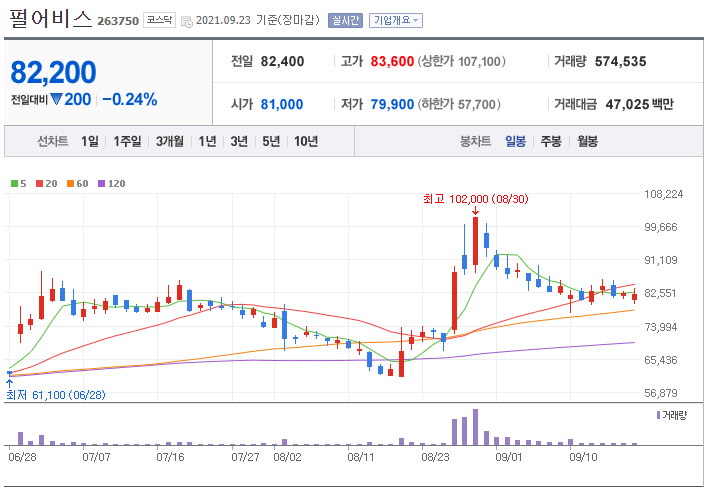The height and width of the screenshot is (487, 704).
Task: Click the tallest volume bar in the volume chart
Action: 475,427
